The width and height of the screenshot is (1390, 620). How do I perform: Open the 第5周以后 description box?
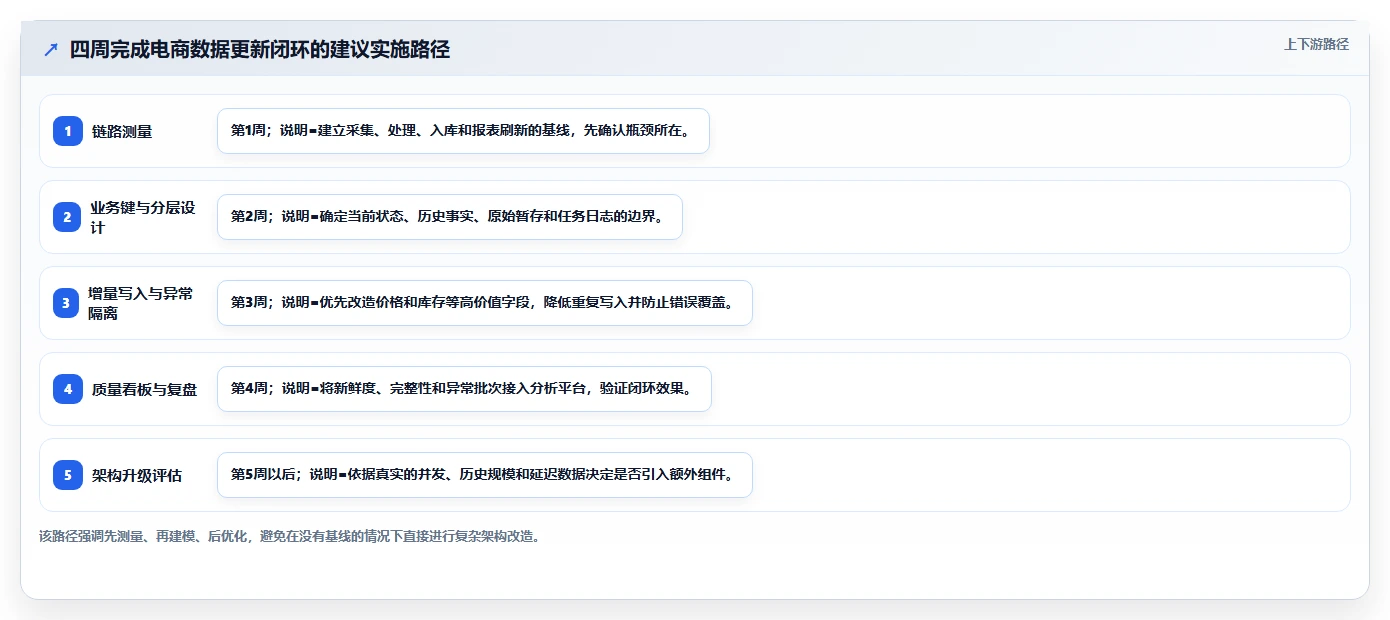pos(484,475)
